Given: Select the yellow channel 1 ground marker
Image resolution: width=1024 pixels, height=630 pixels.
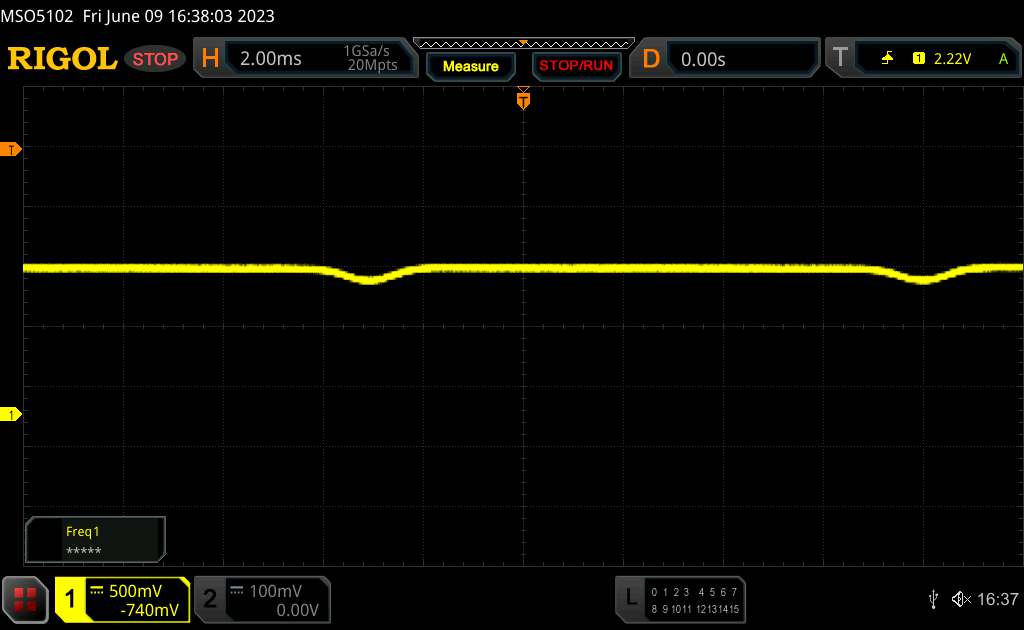Looking at the screenshot, I should click(12, 414).
